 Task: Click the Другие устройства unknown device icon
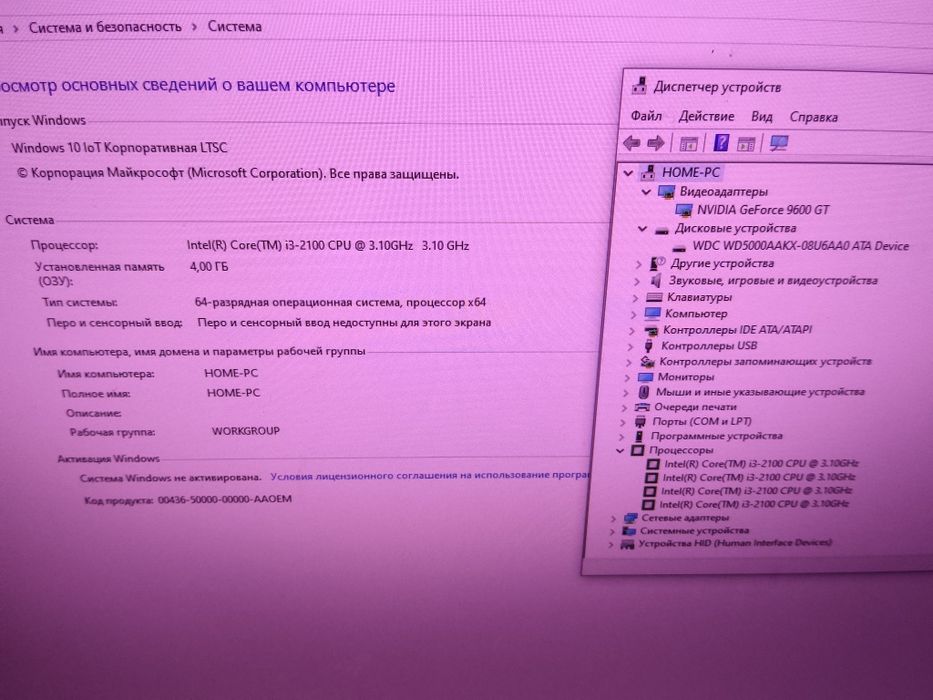(x=658, y=263)
